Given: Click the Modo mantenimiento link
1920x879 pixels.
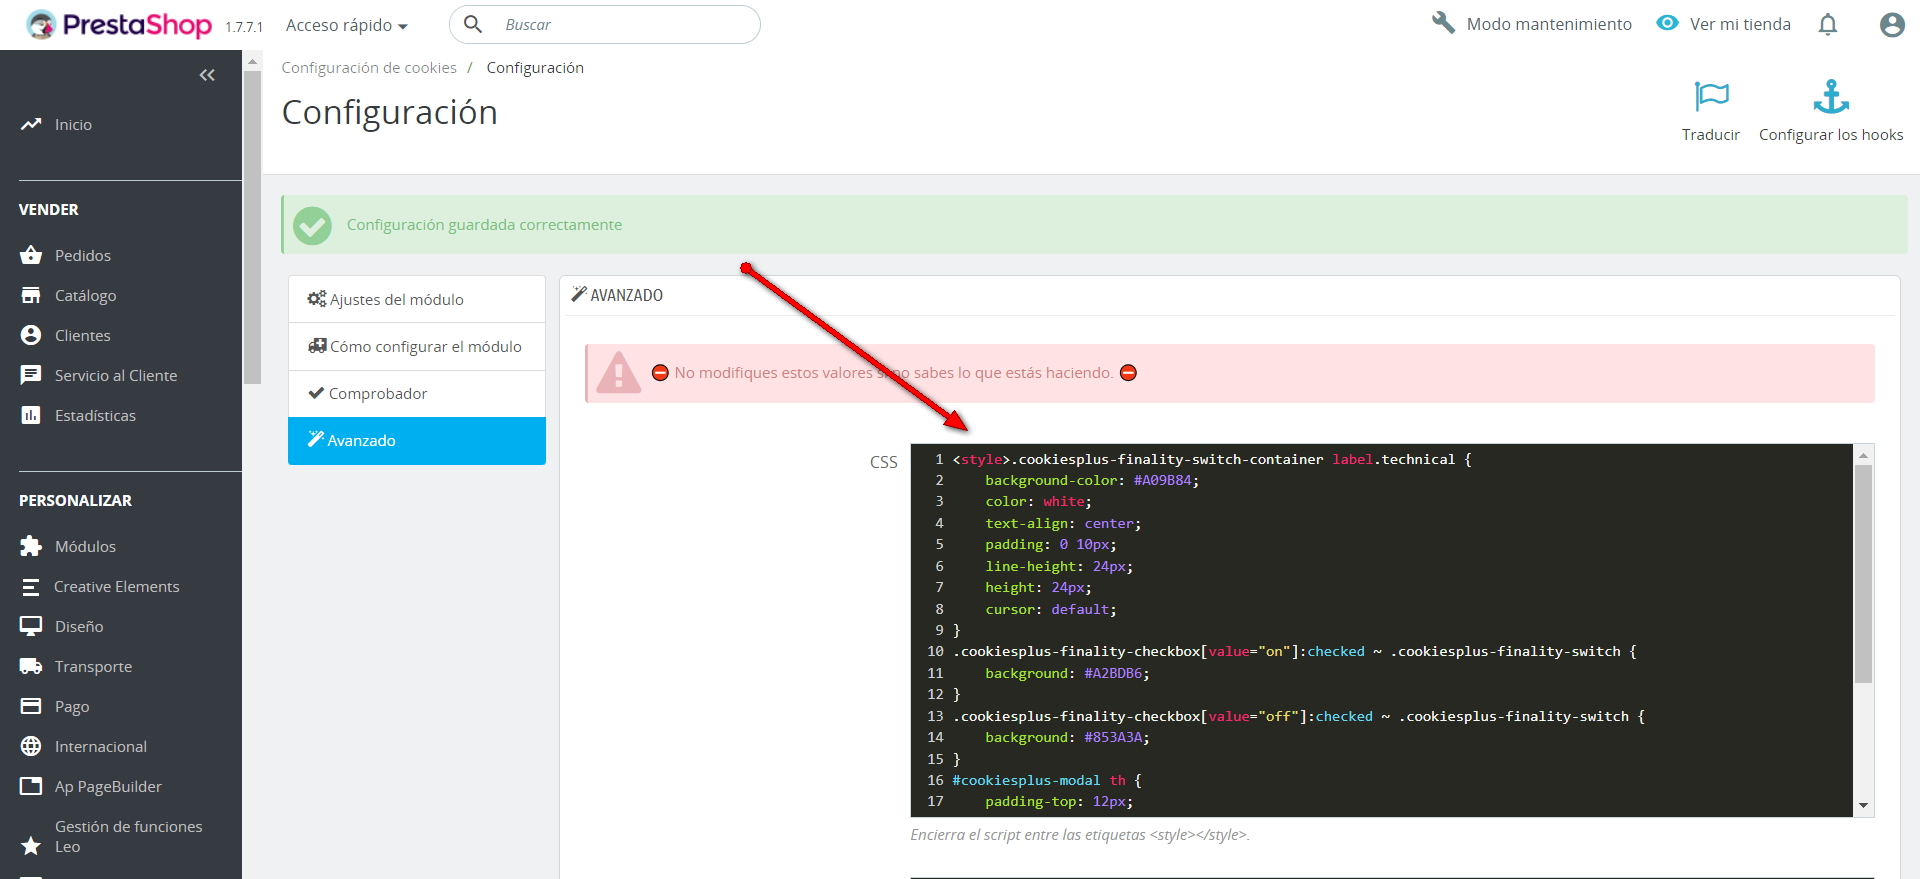Looking at the screenshot, I should [1549, 24].
